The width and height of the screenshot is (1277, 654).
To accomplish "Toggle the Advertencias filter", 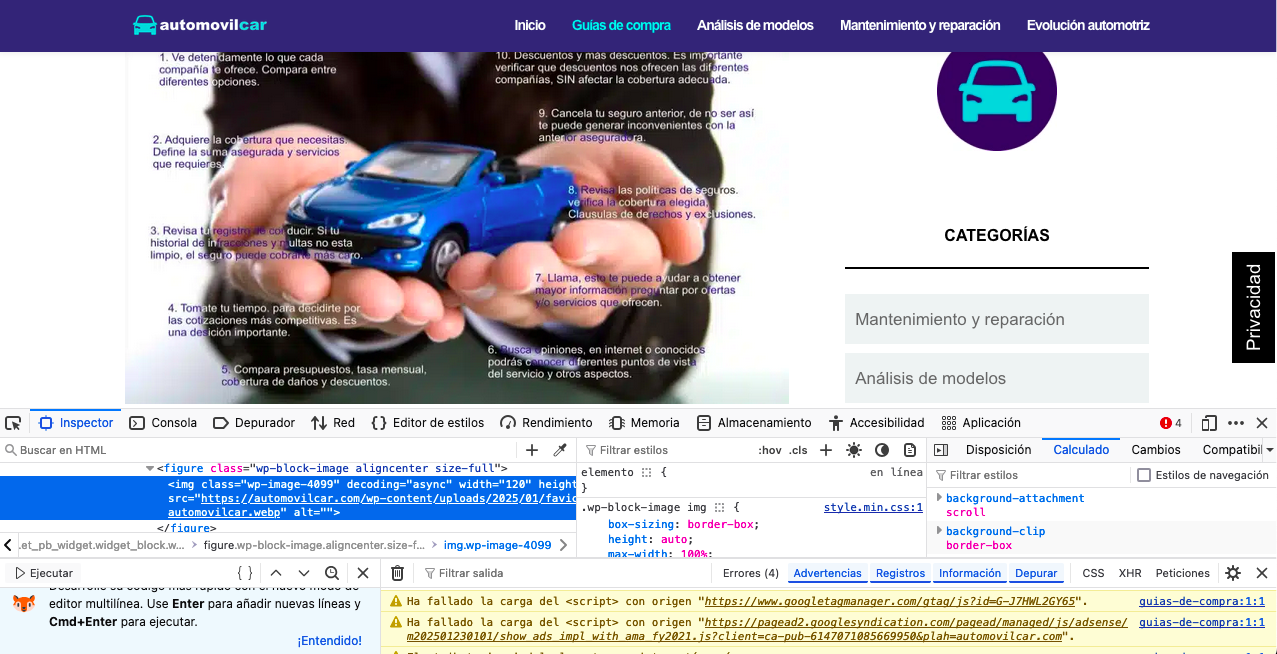I will (828, 573).
